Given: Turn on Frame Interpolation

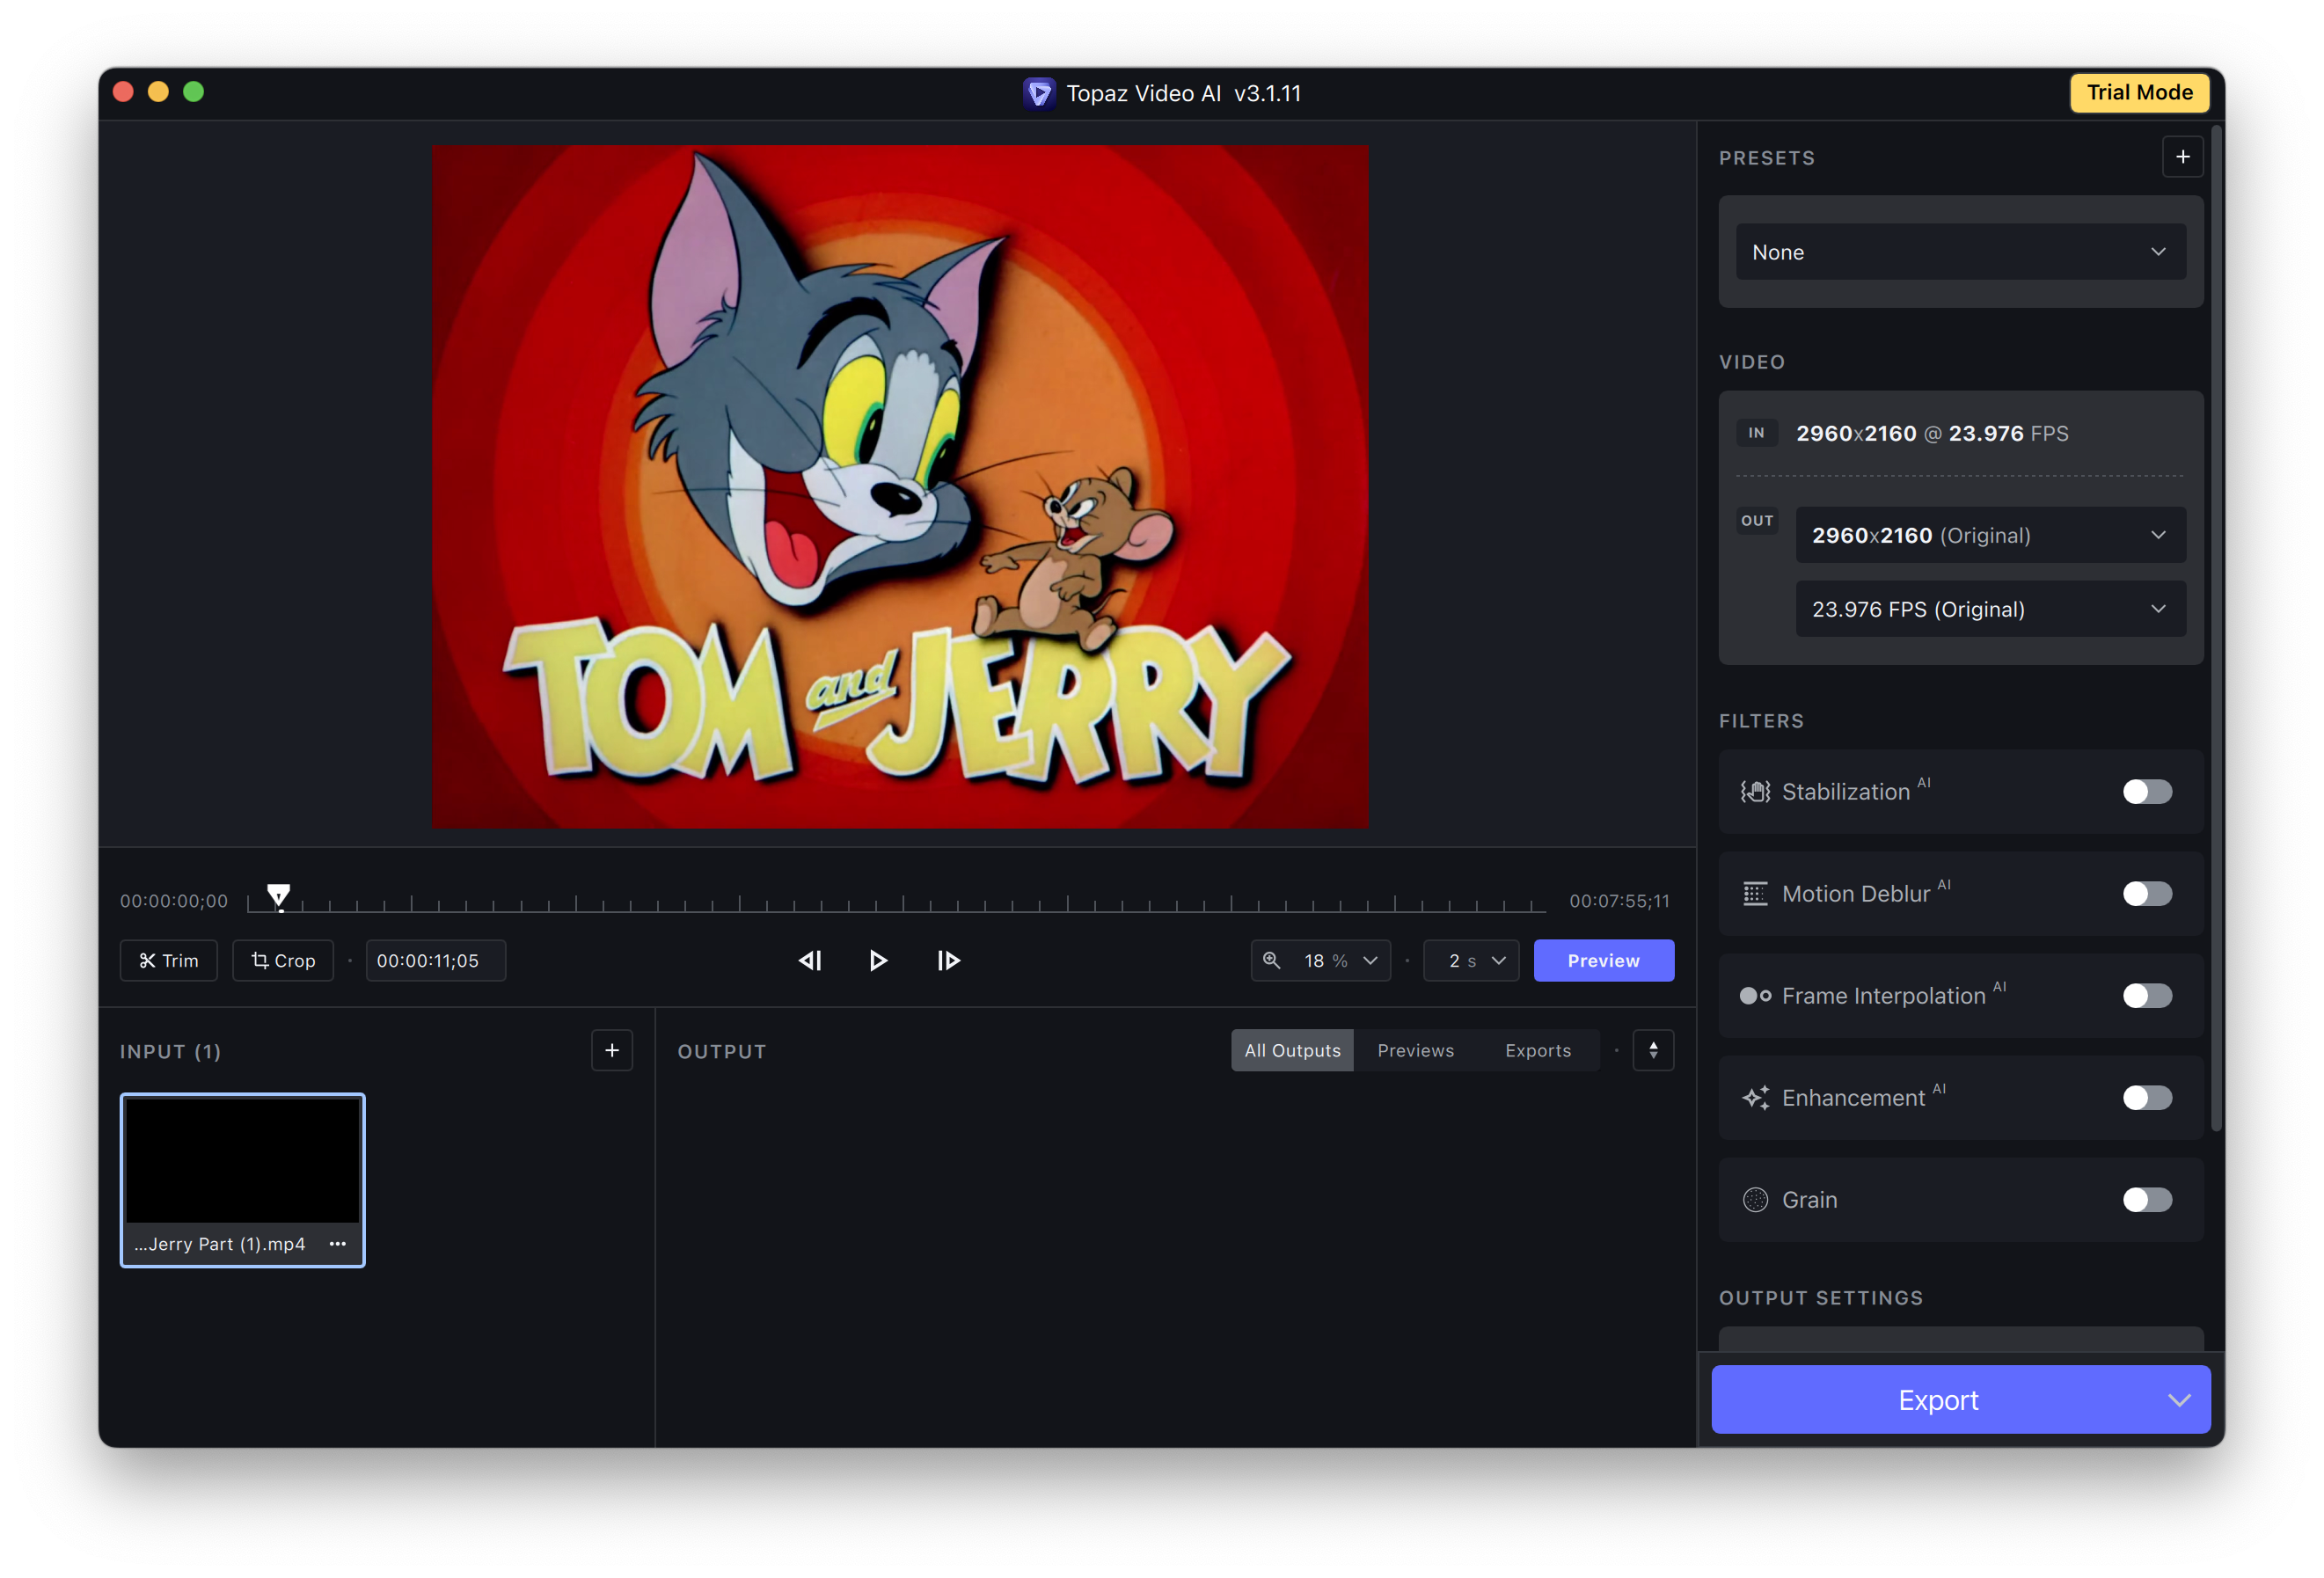Looking at the screenshot, I should tap(2146, 996).
